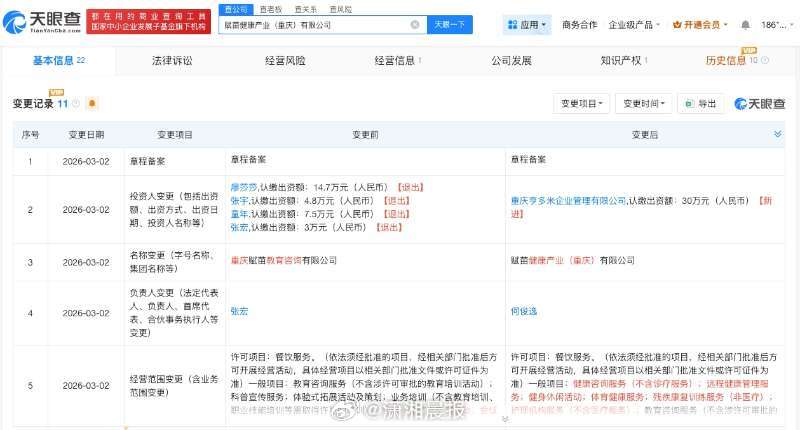This screenshot has width=800, height=430.
Task: Click the 名称变更 item cell in row 3
Action: (172, 262)
